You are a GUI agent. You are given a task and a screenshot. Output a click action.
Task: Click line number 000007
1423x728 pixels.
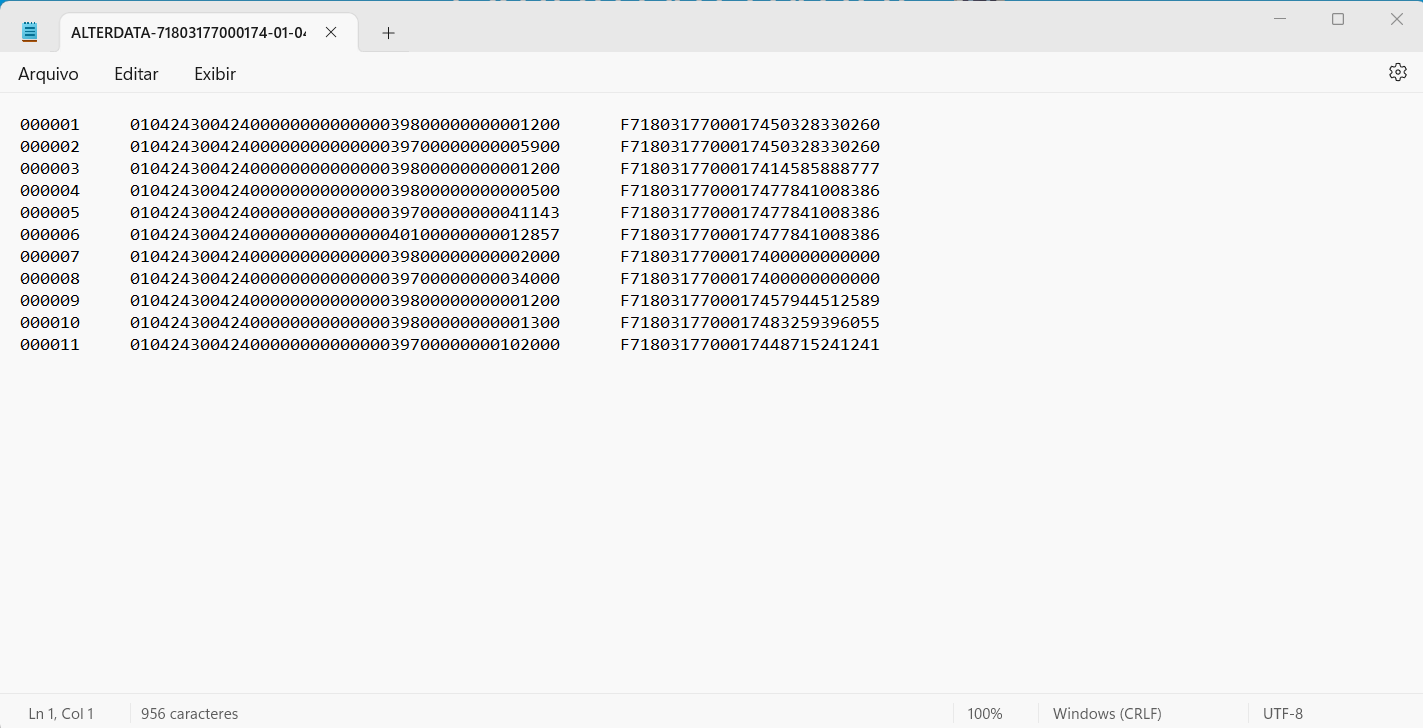click(50, 257)
